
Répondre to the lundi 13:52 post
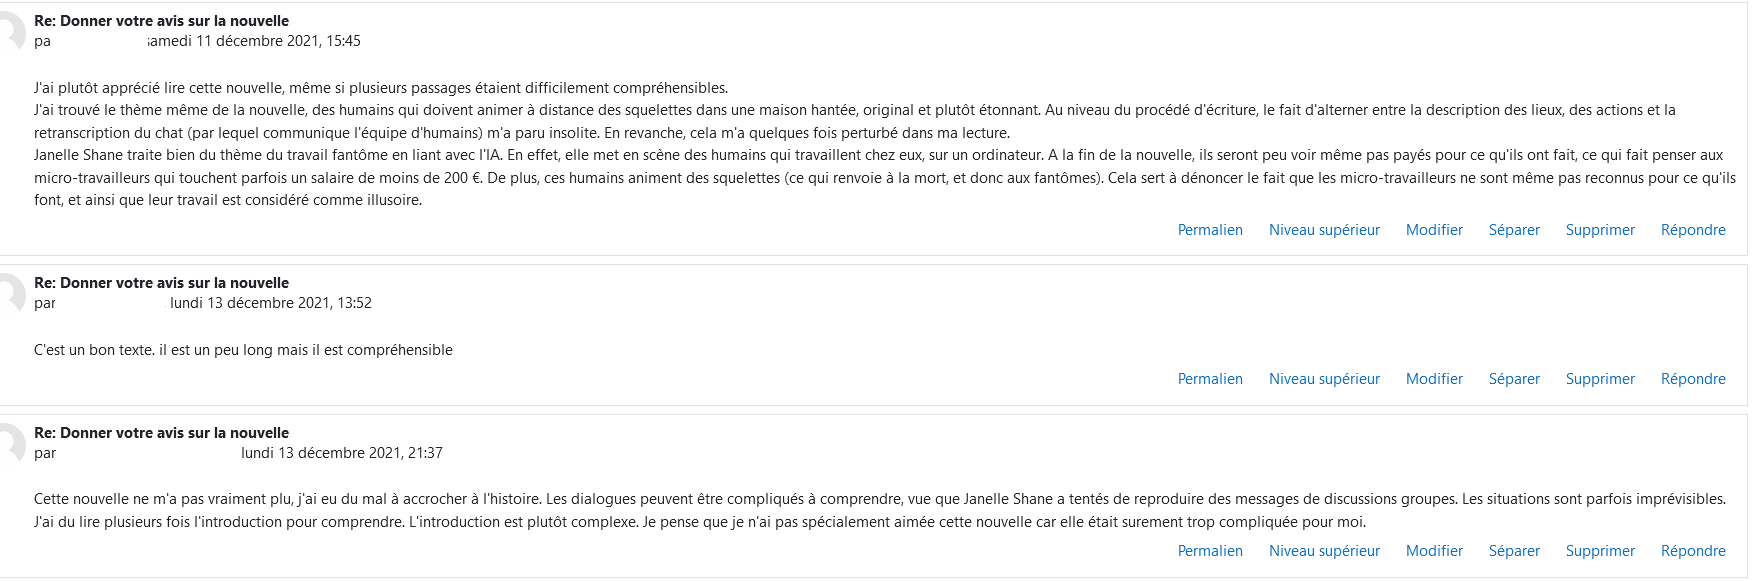(1693, 379)
